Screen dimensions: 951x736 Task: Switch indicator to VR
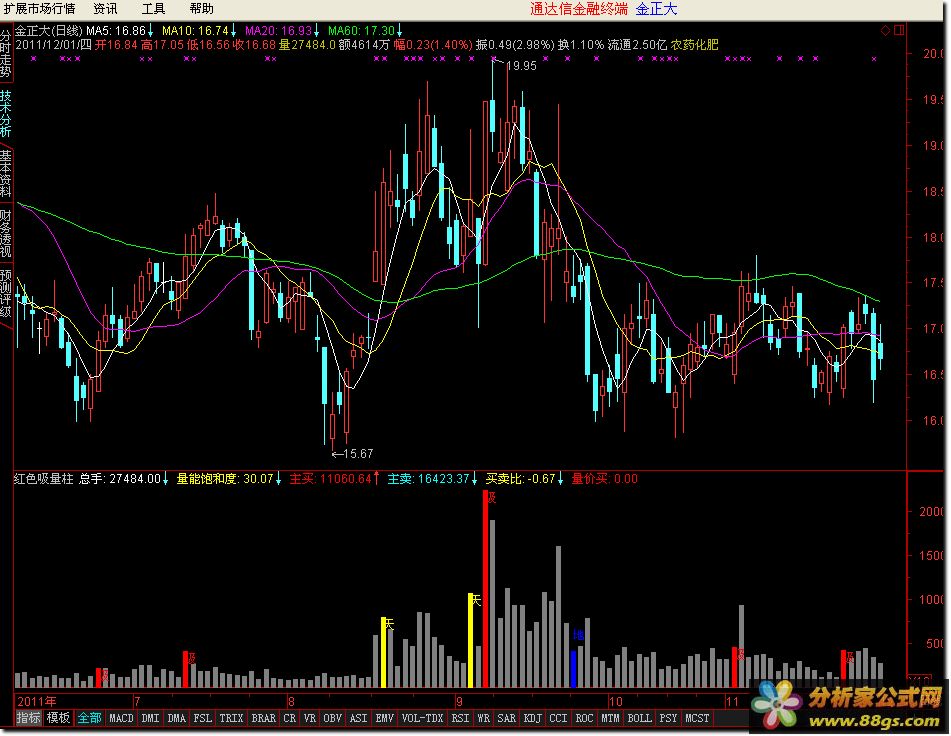(310, 718)
